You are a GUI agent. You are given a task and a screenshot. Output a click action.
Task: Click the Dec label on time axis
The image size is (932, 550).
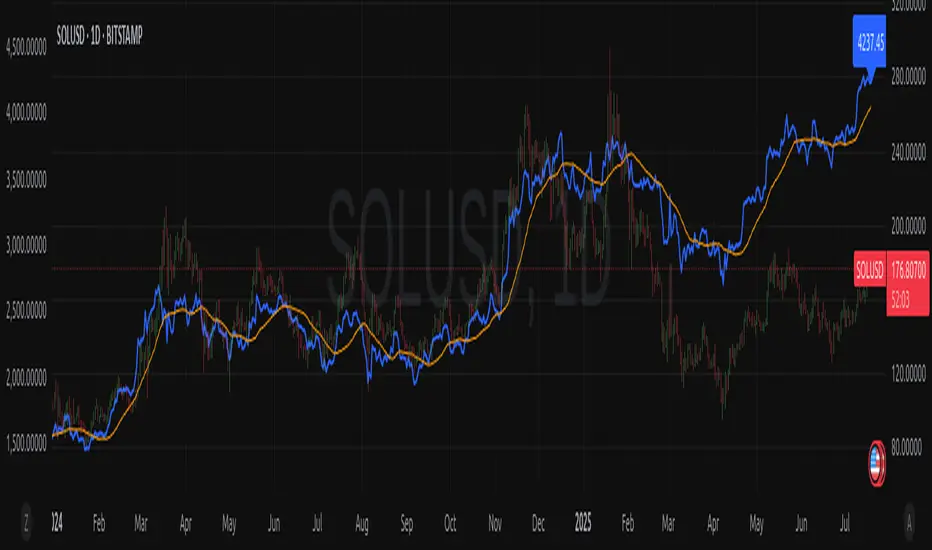538,523
